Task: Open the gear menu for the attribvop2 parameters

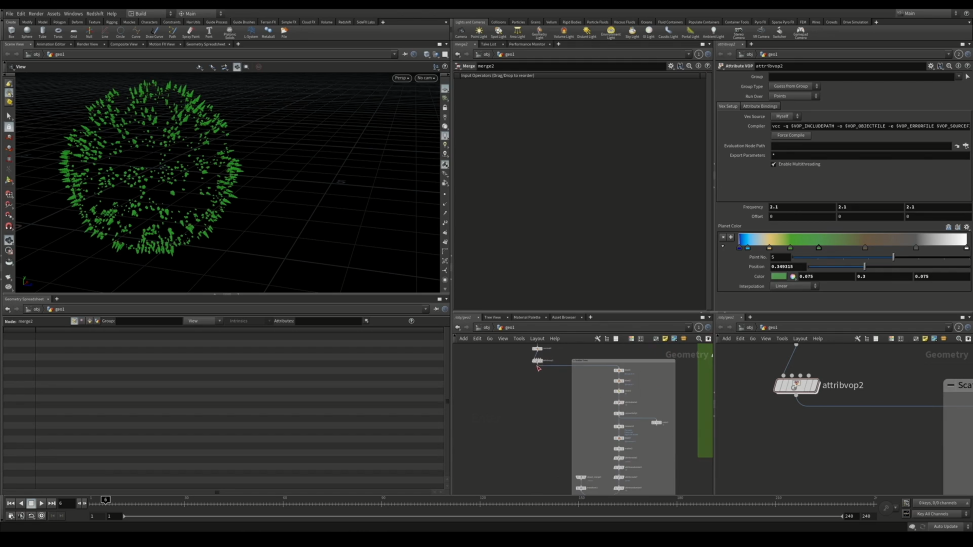Action: pyautogui.click(x=930, y=66)
